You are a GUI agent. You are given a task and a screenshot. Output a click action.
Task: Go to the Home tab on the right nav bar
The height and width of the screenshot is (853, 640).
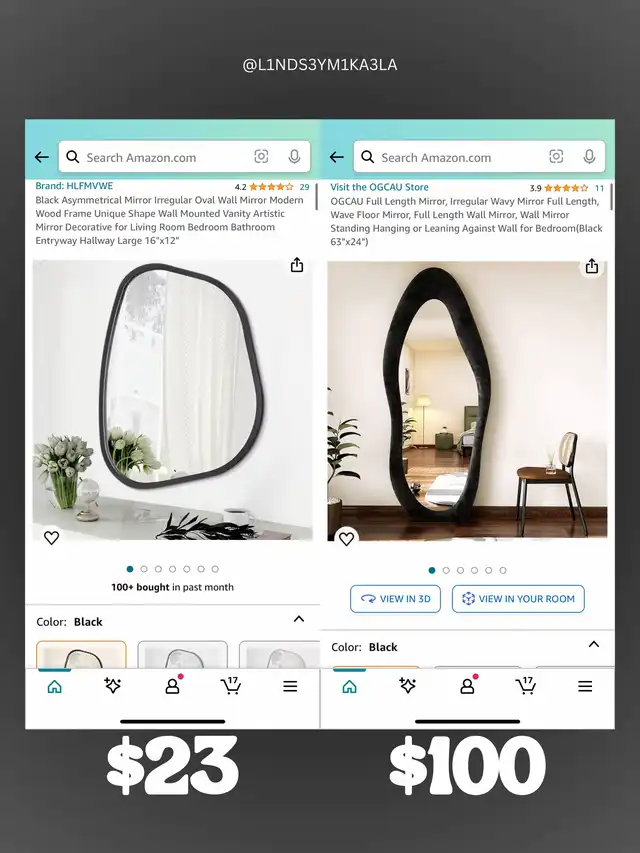[x=349, y=687]
